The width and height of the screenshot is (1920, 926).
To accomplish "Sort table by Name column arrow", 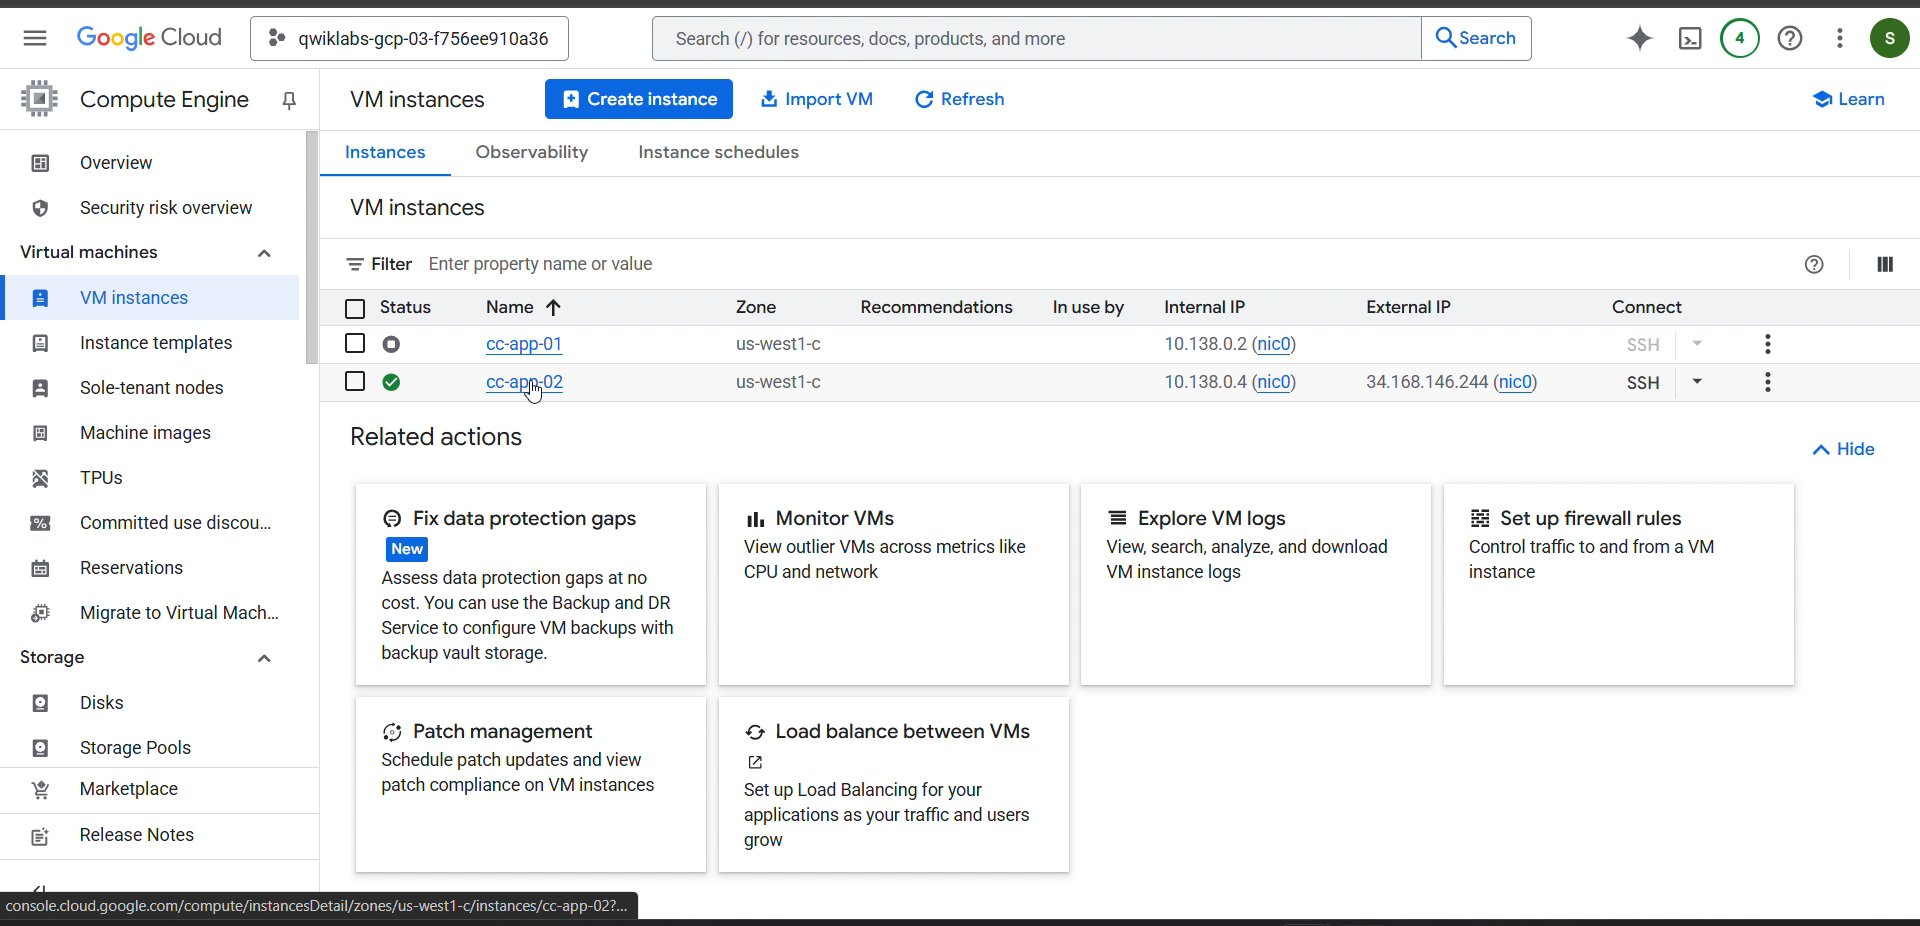I will (553, 307).
